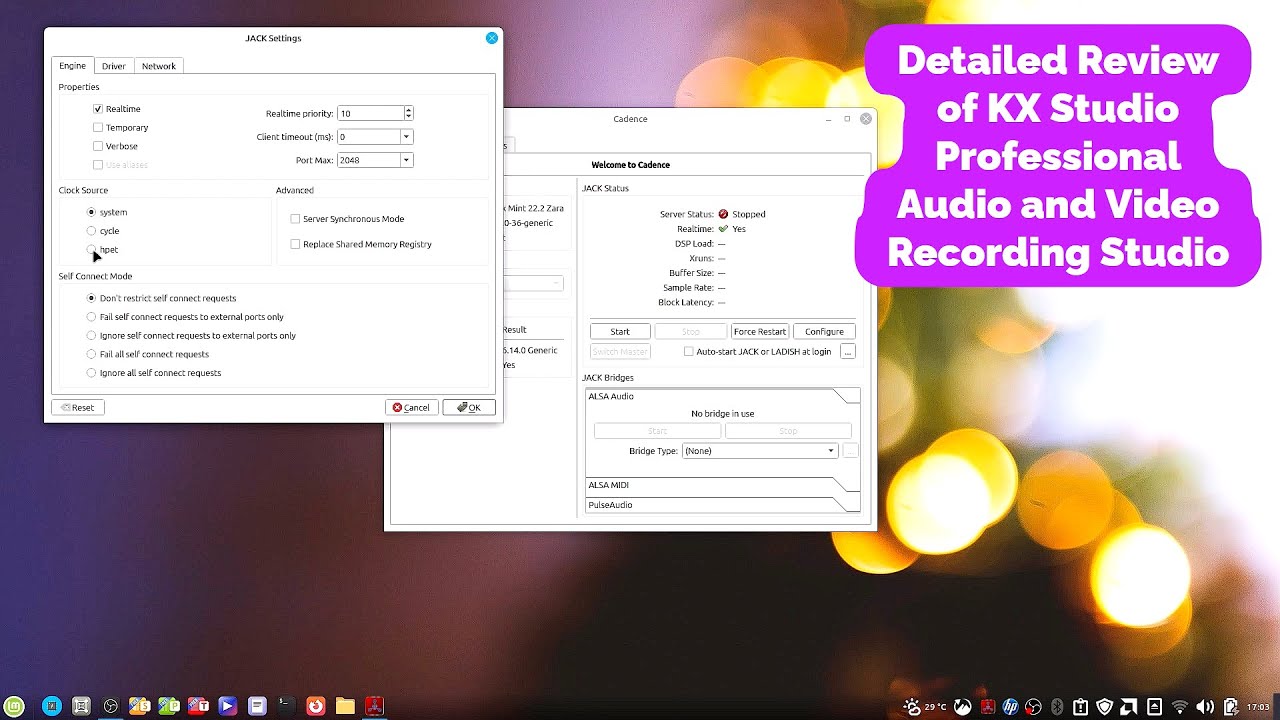Open the AMD tray icon
Screen dimensions: 1280x720
[1128, 706]
